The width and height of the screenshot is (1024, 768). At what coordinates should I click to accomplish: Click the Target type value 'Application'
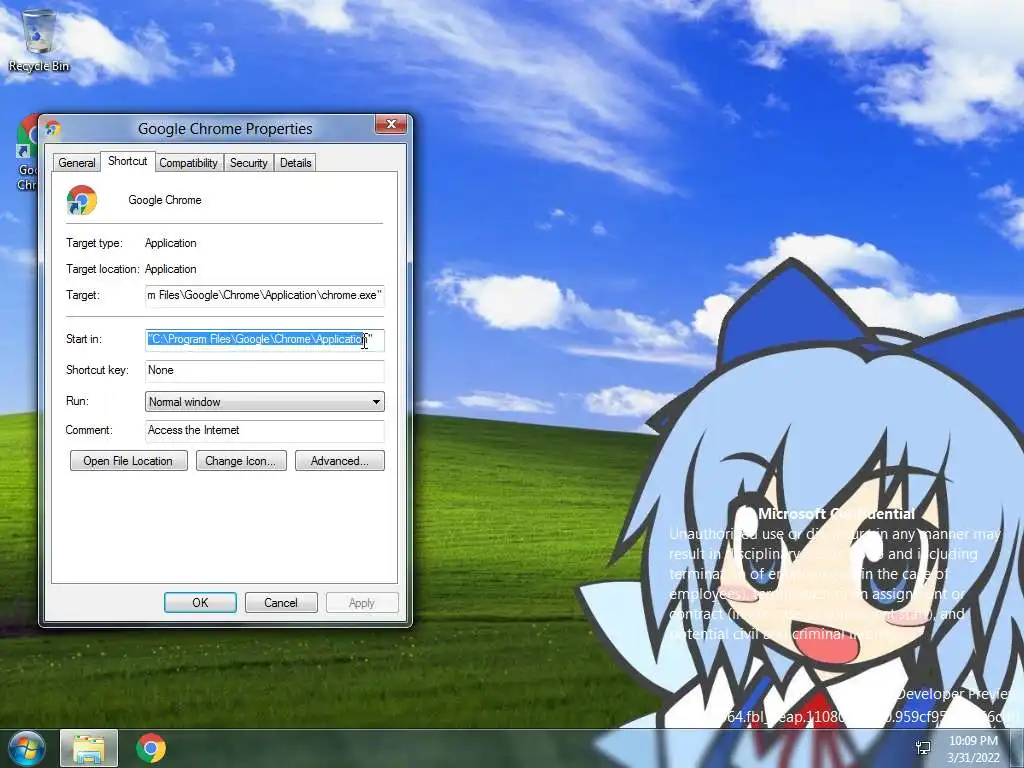tap(170, 243)
